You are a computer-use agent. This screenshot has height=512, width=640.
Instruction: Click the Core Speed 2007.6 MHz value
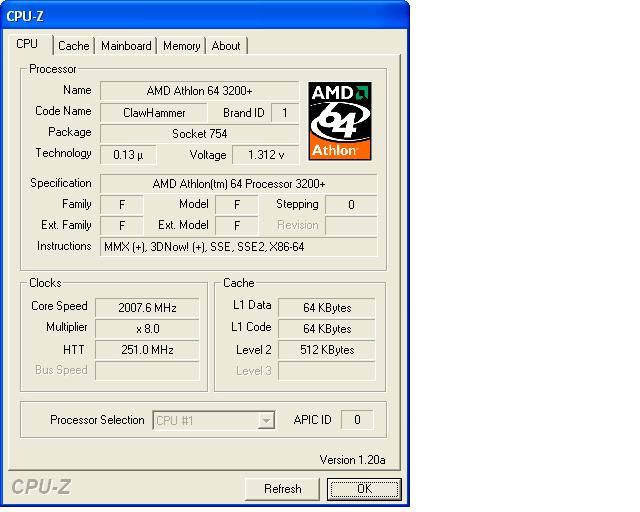147,307
